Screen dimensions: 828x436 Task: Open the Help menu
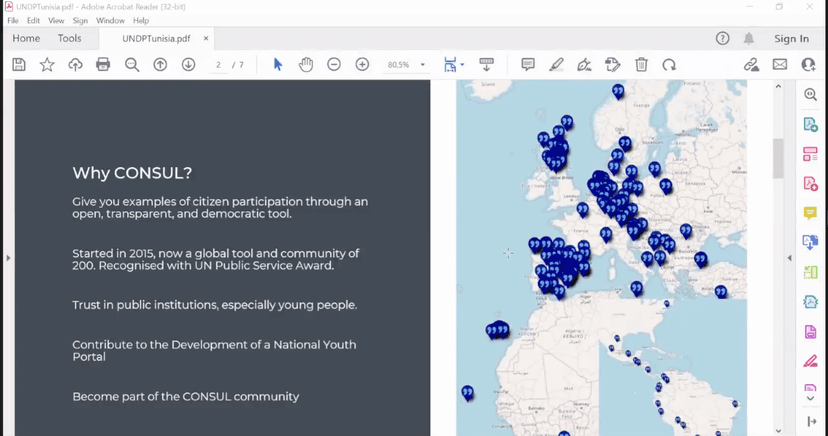click(x=141, y=21)
